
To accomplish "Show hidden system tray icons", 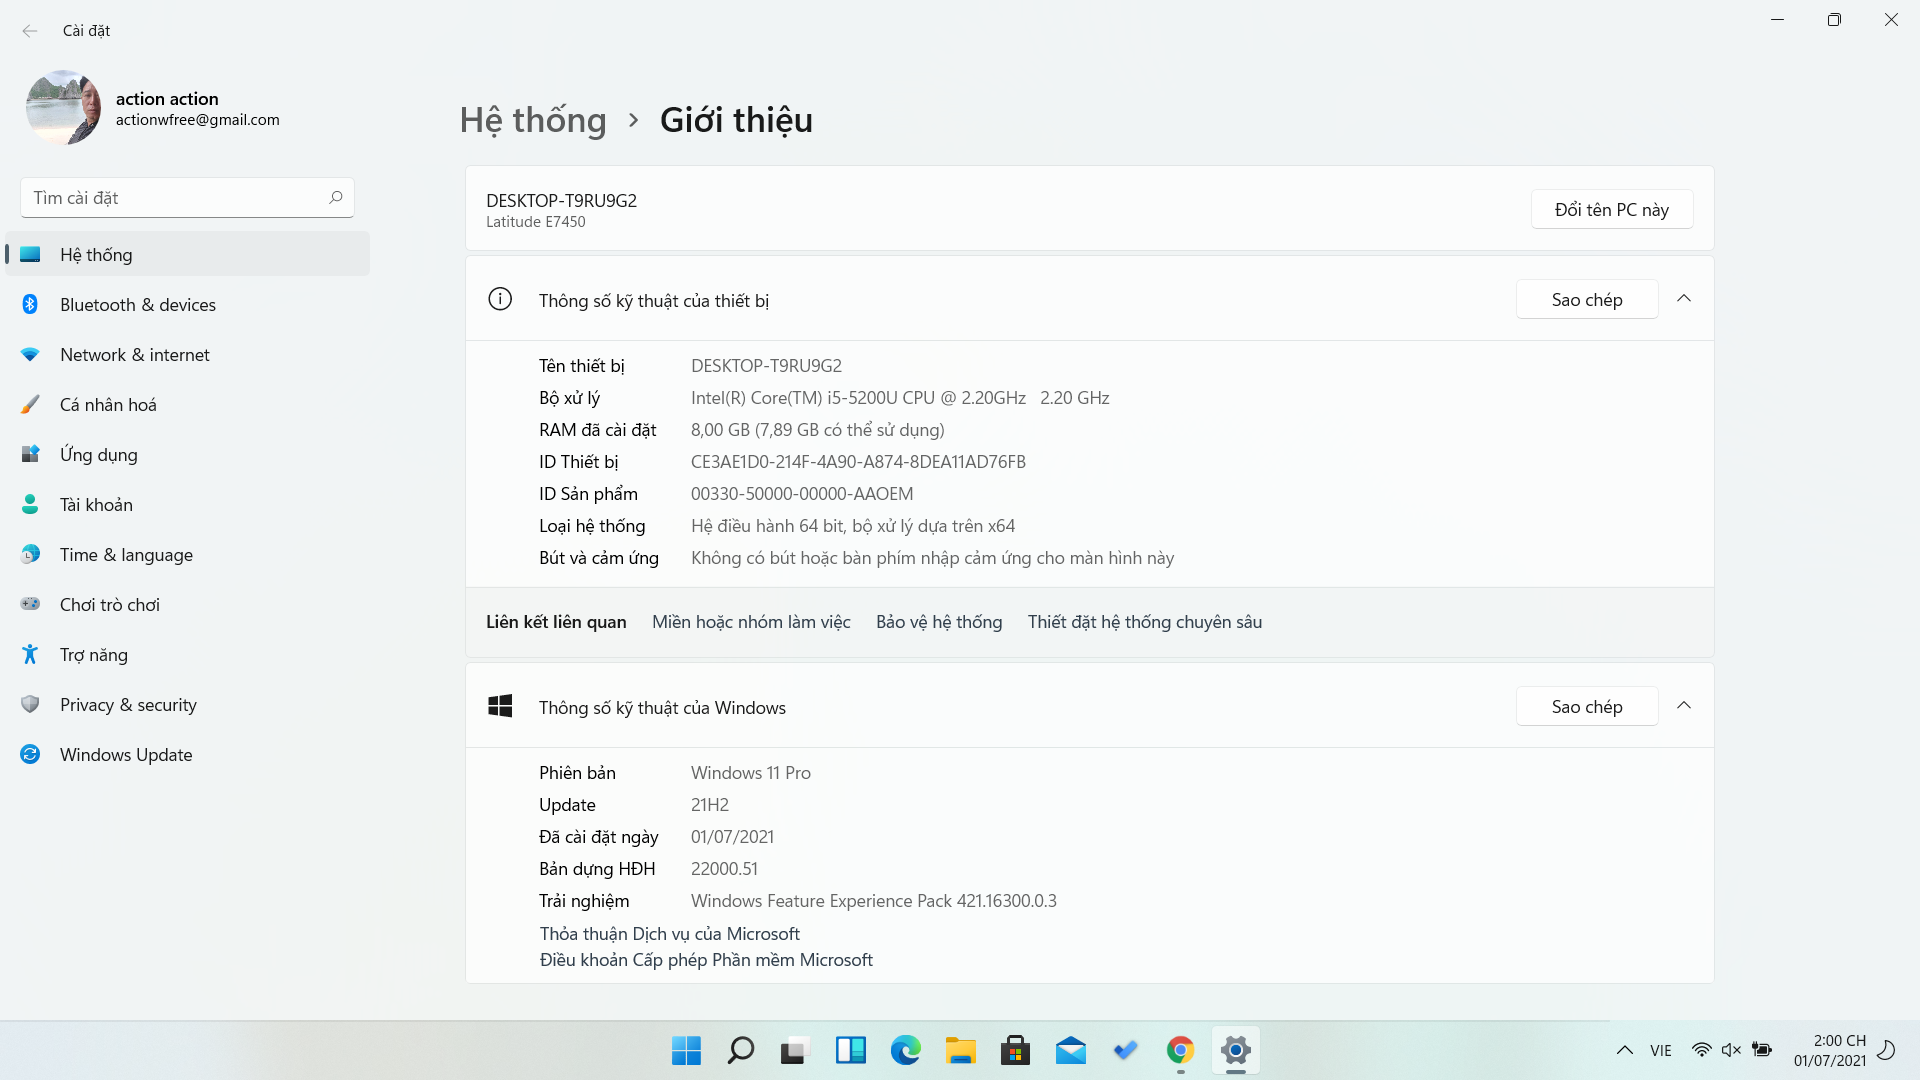I will pyautogui.click(x=1625, y=1050).
